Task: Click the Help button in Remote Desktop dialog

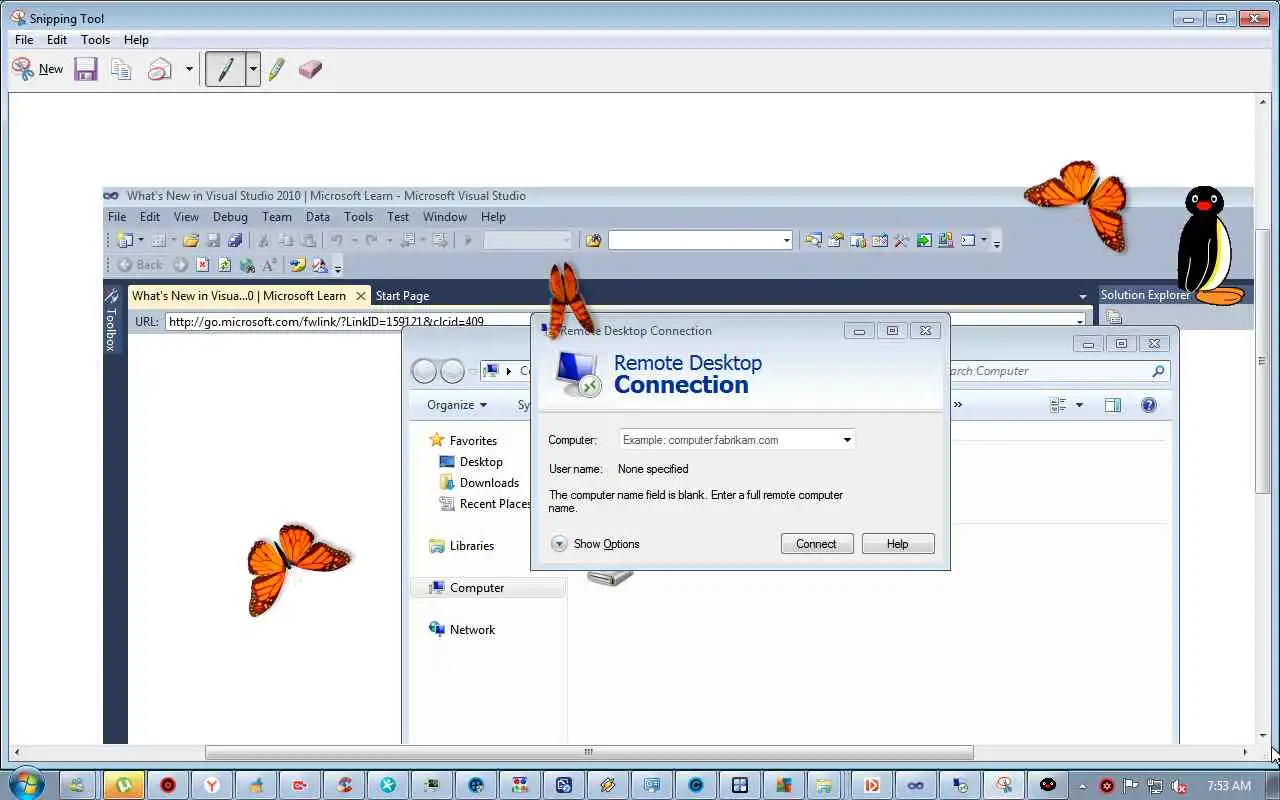Action: coord(898,544)
